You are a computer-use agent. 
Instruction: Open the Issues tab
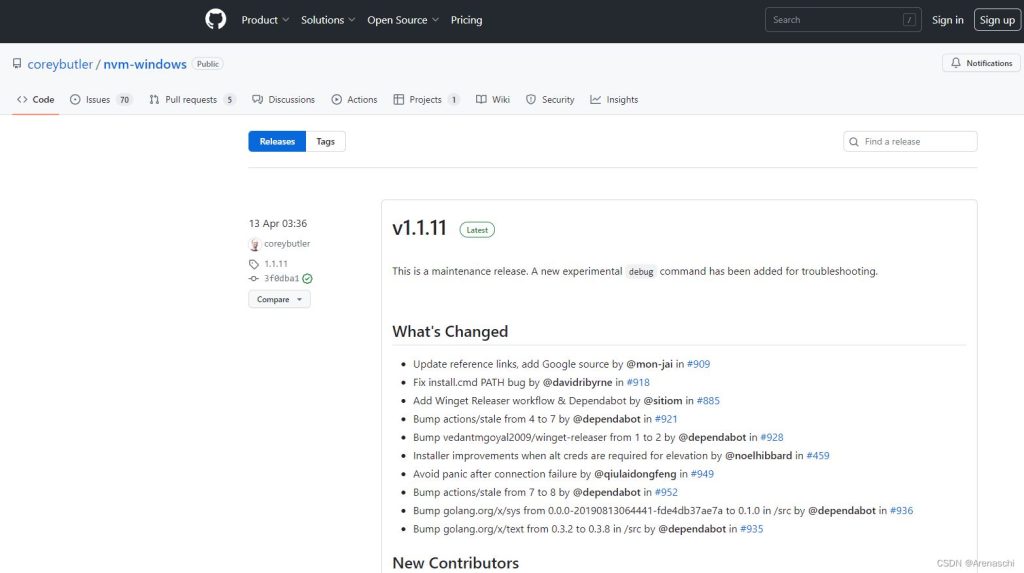pos(100,100)
